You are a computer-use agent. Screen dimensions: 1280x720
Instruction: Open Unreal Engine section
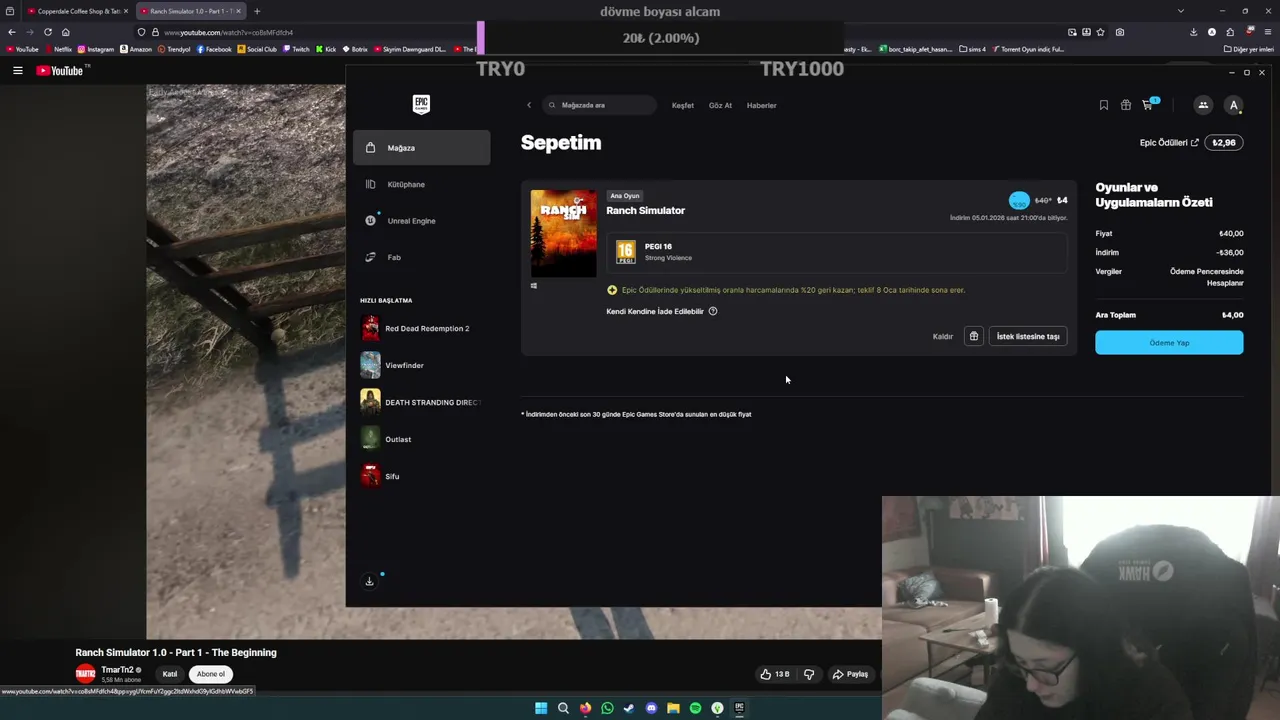pos(421,221)
